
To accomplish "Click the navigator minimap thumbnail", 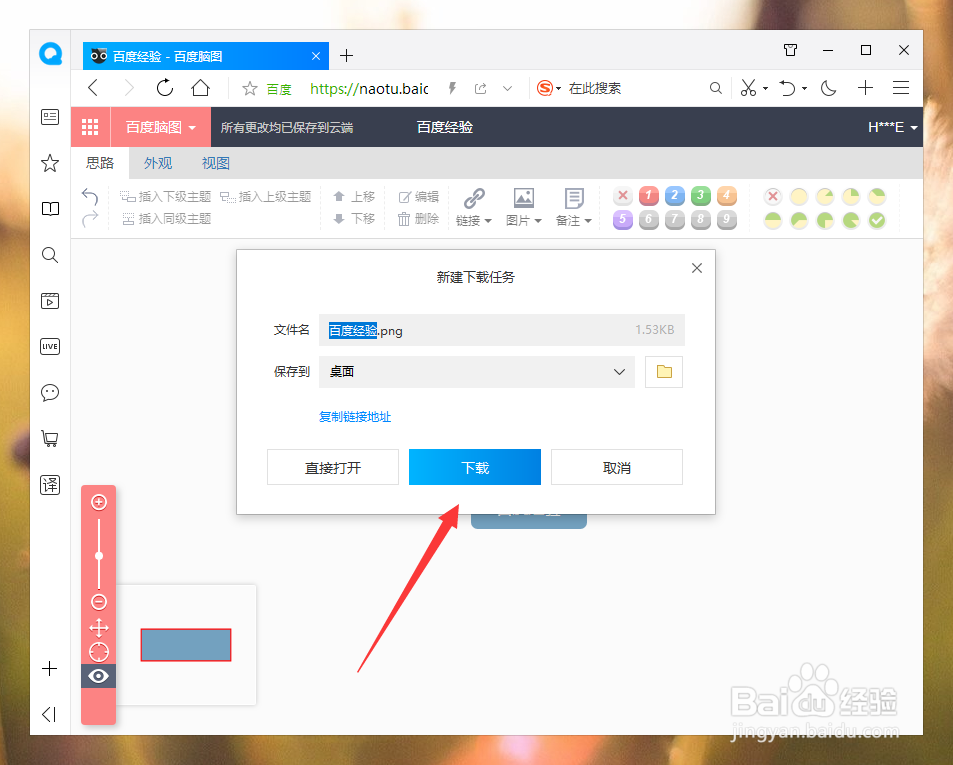I will tap(186, 645).
